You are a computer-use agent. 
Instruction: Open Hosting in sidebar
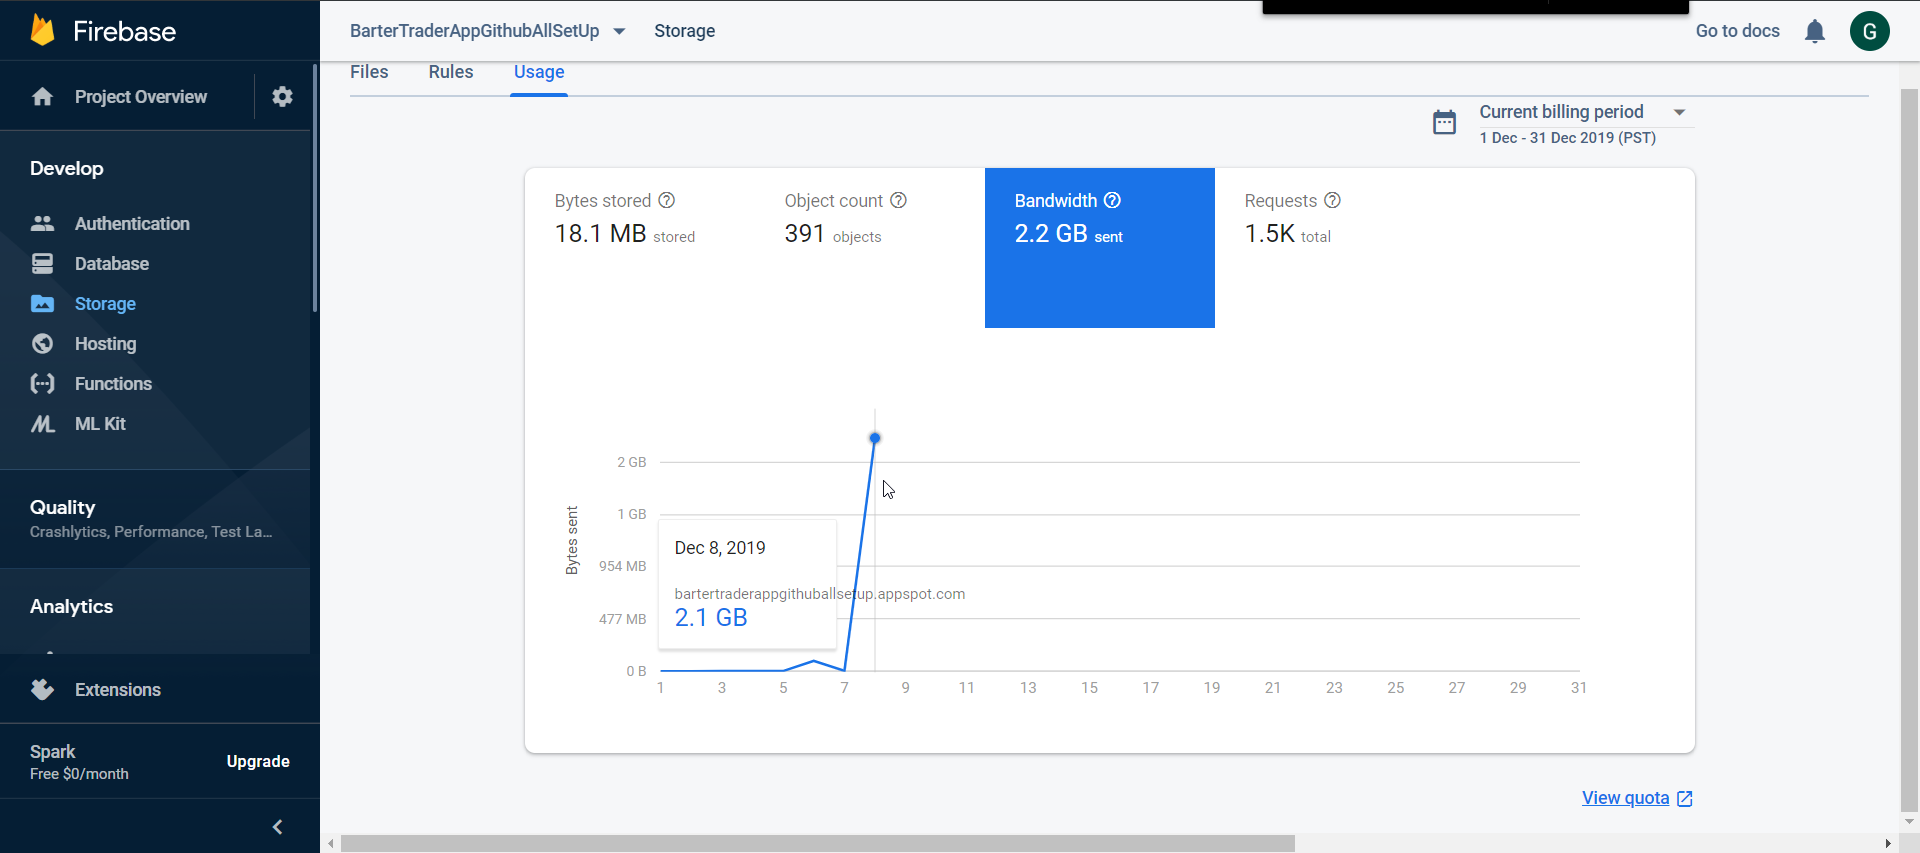(x=105, y=344)
